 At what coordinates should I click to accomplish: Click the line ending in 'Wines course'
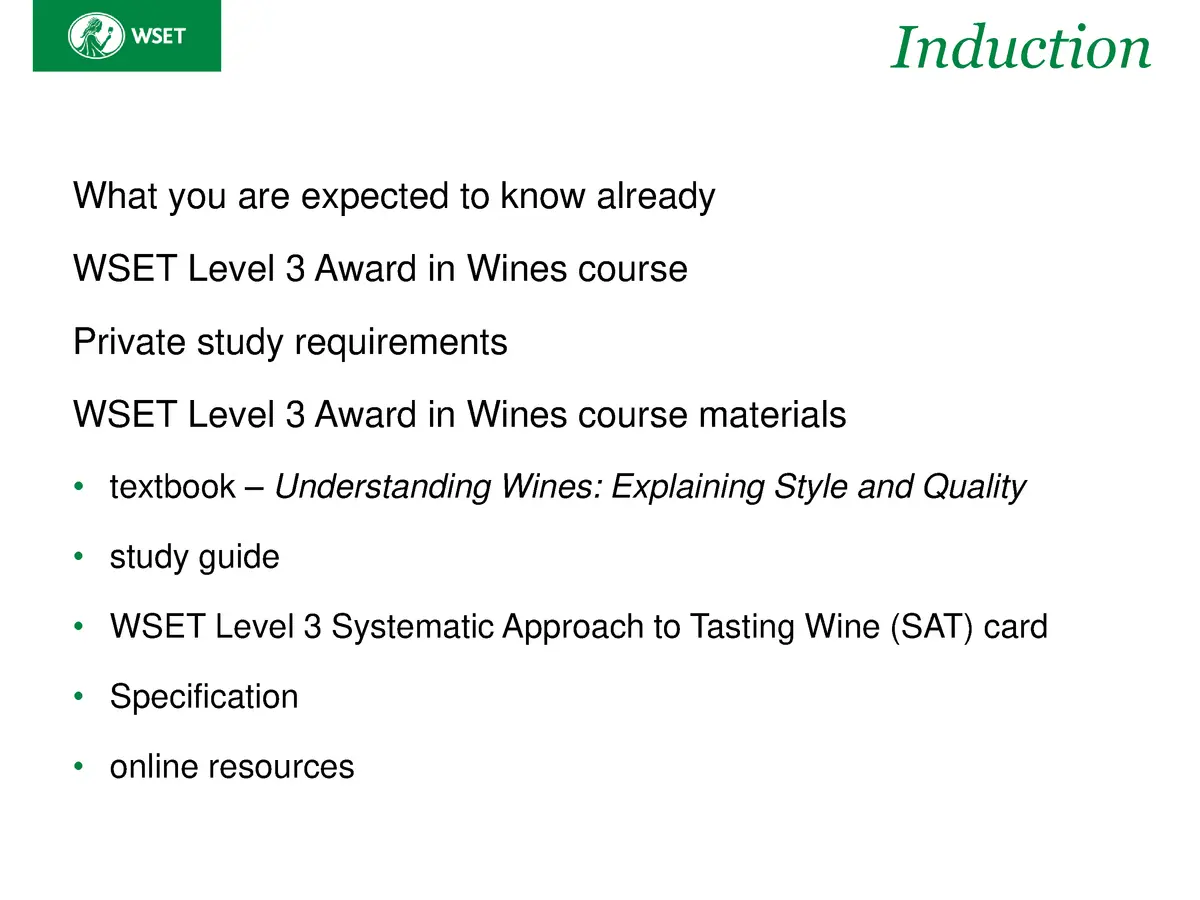[x=380, y=269]
